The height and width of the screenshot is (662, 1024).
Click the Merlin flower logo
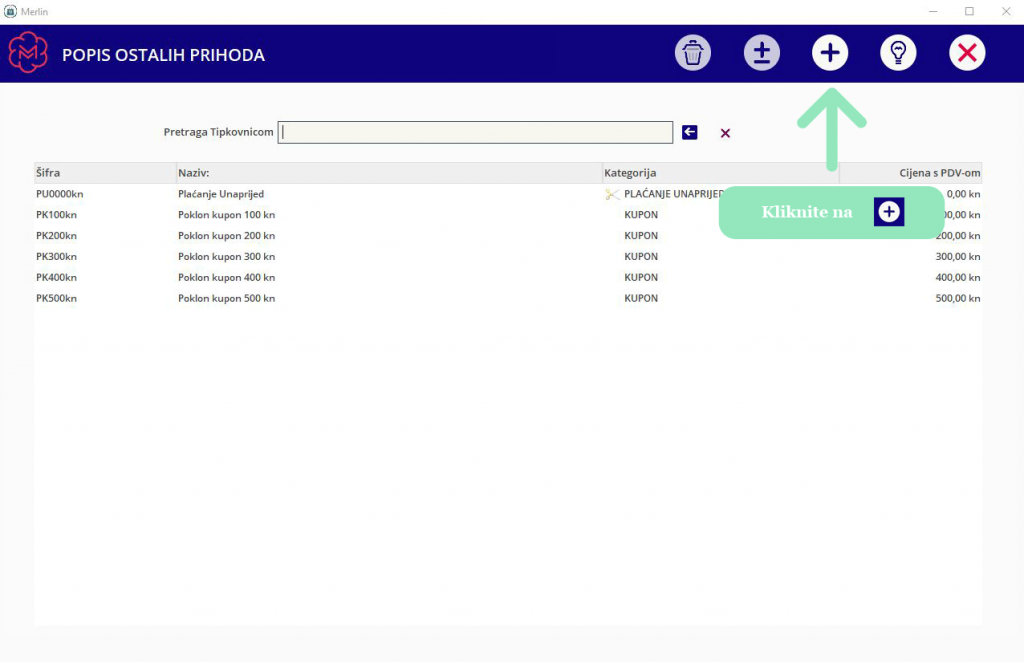[x=28, y=52]
